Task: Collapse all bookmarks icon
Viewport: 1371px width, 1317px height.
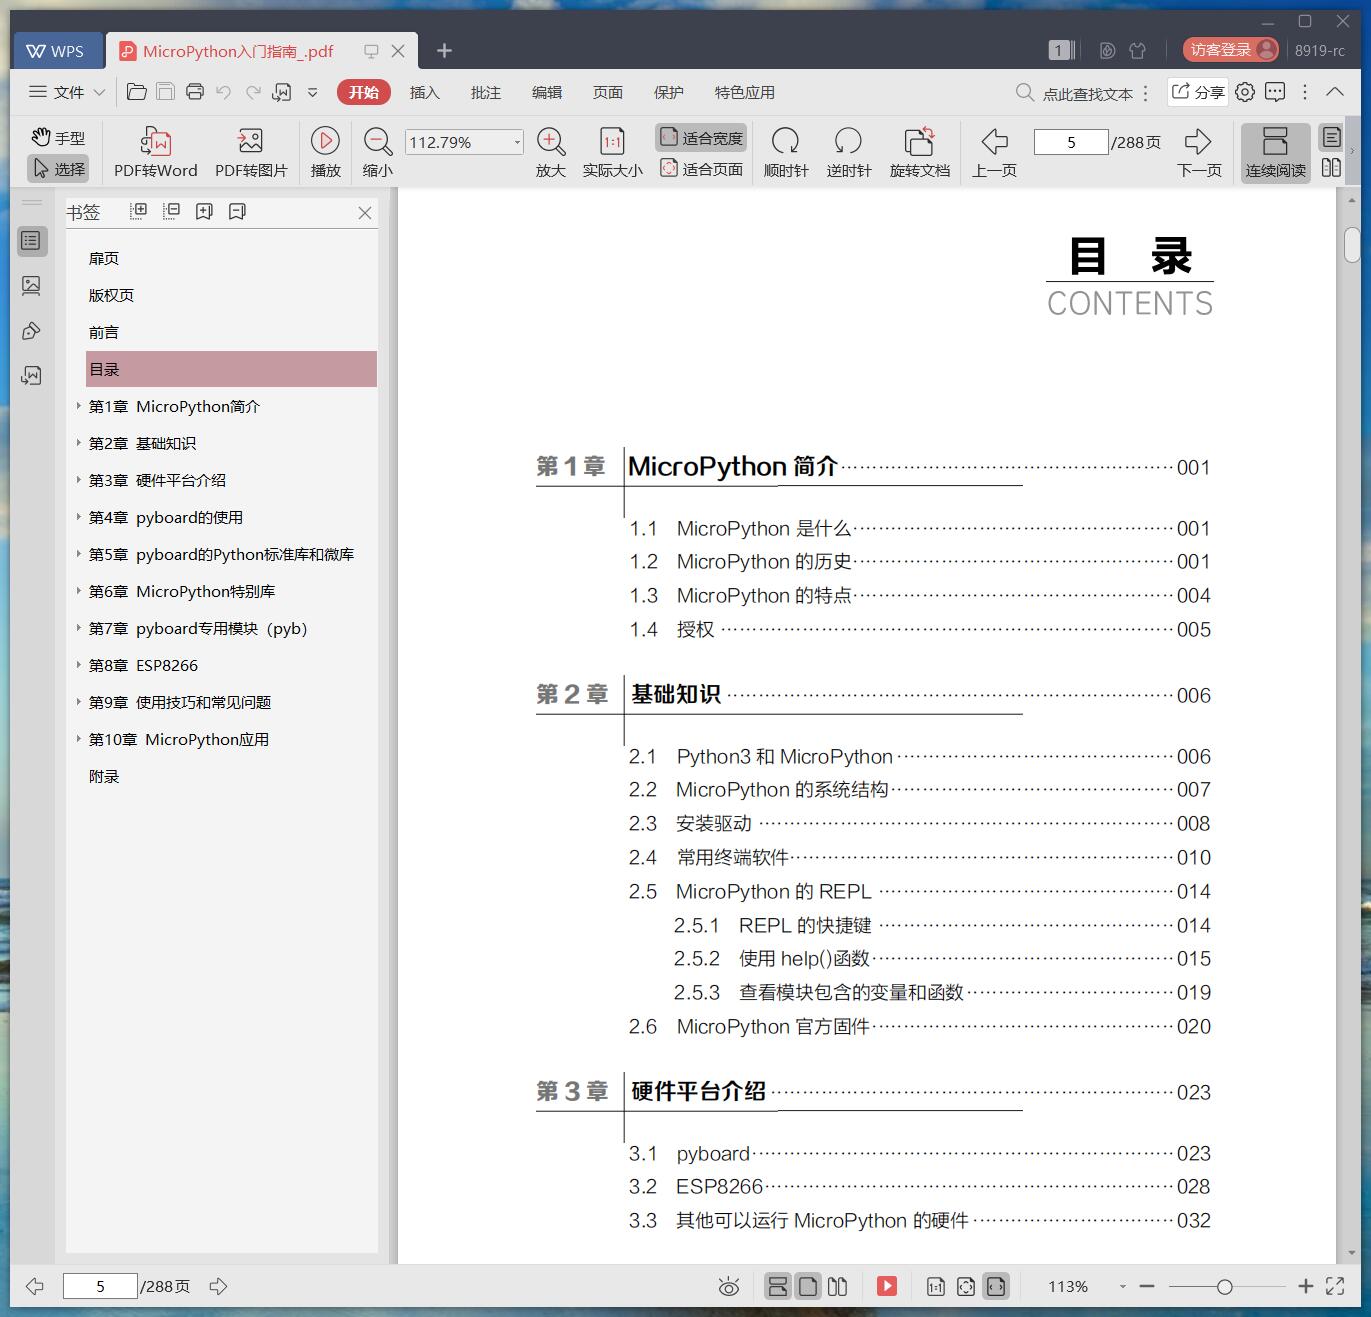Action: pos(172,211)
